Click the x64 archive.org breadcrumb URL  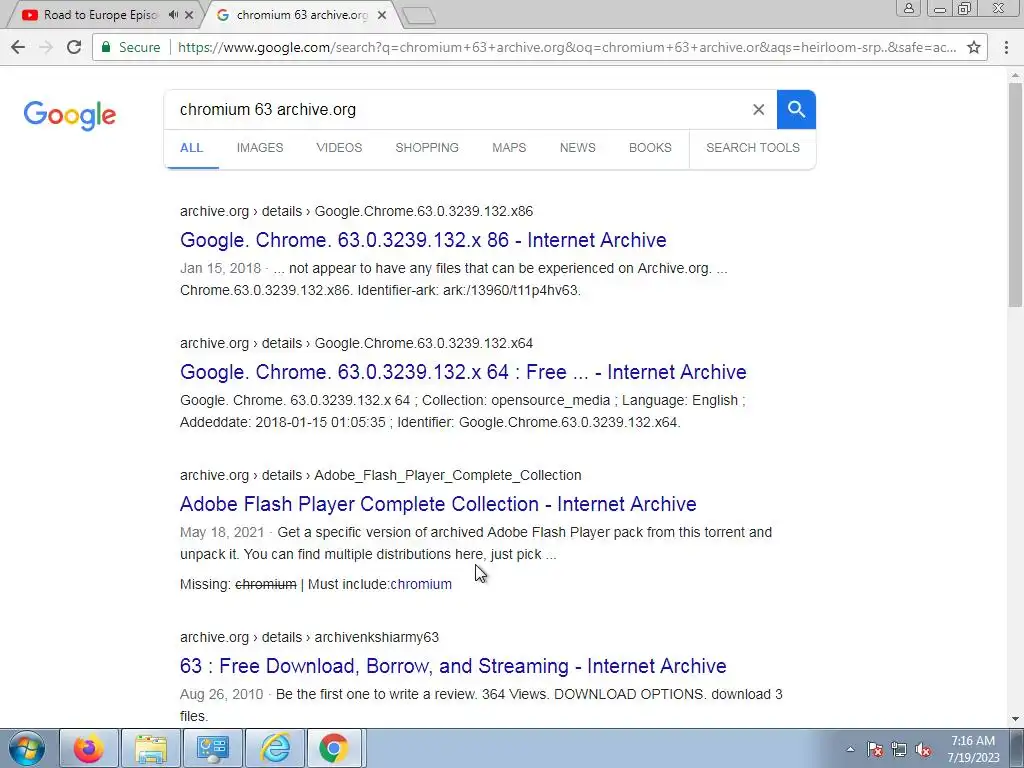coord(357,343)
